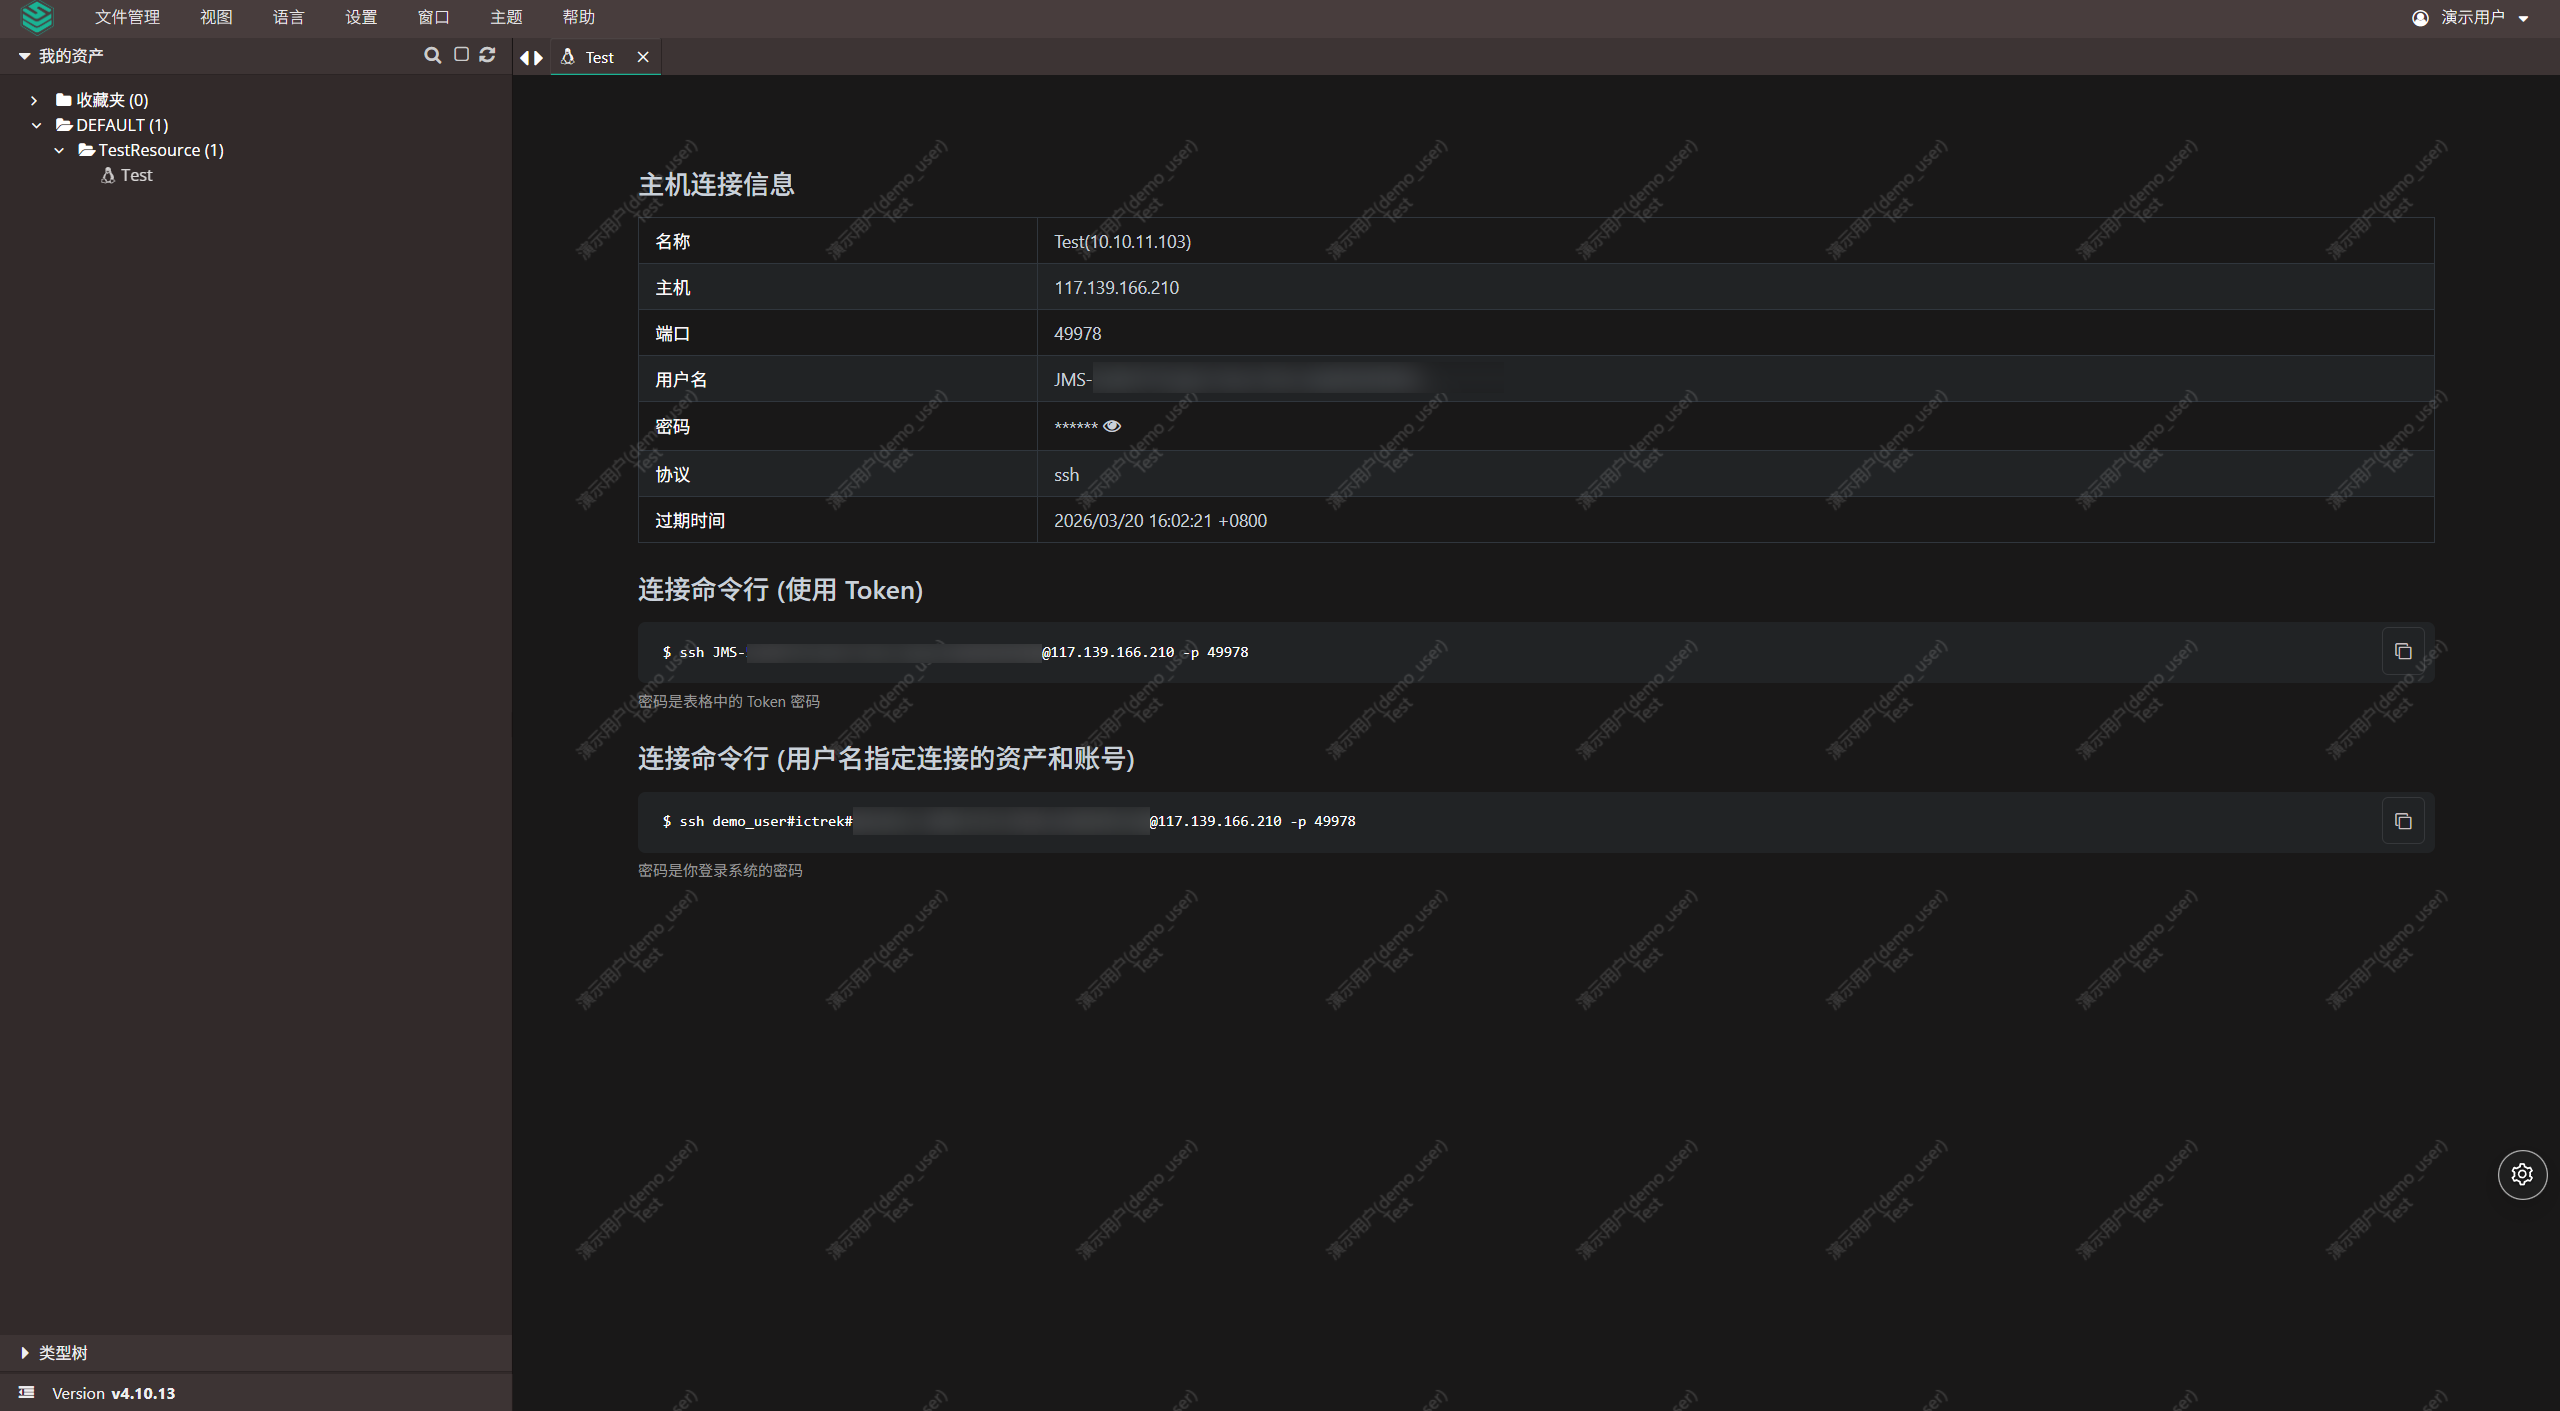The height and width of the screenshot is (1411, 2560).
Task: Open the 语言 menu
Action: 288,17
